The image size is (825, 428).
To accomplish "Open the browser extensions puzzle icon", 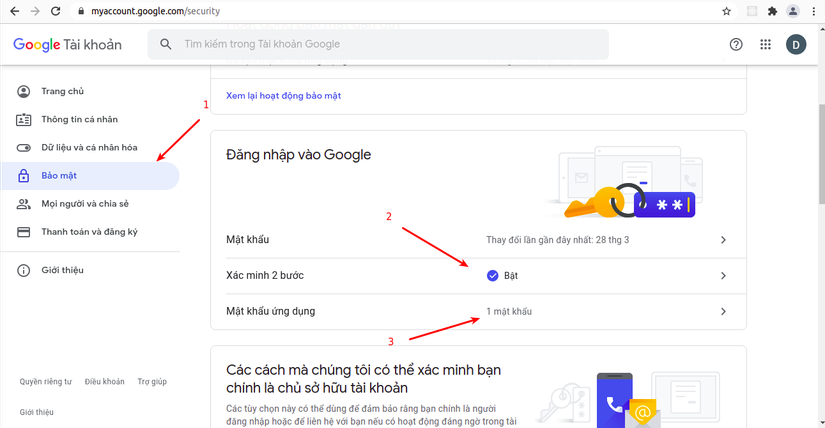I will pos(772,11).
